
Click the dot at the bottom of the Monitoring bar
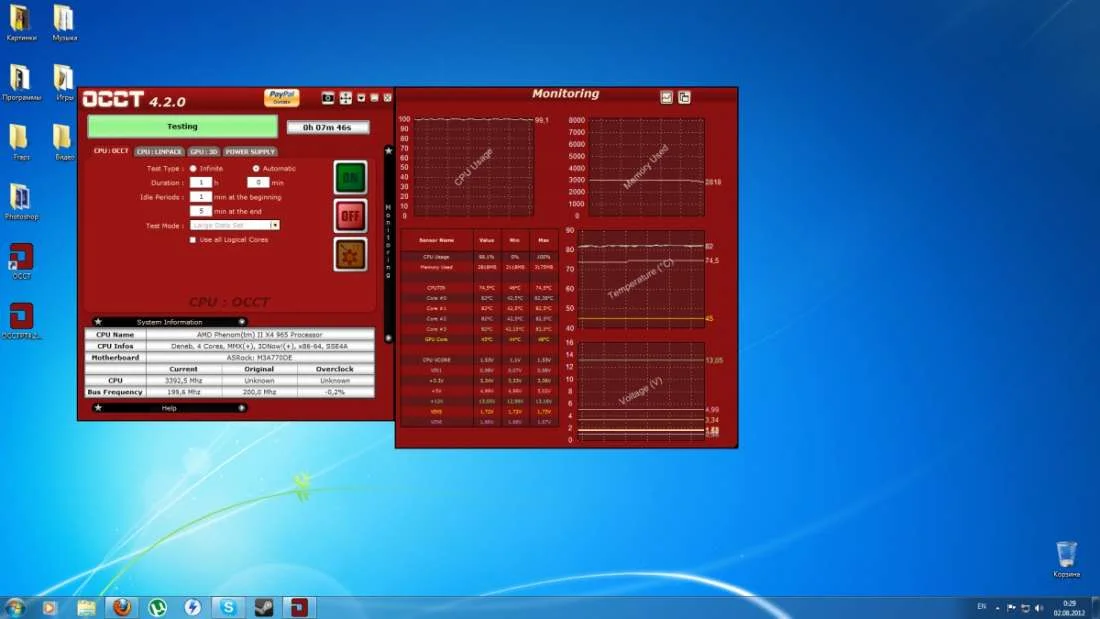pos(389,338)
